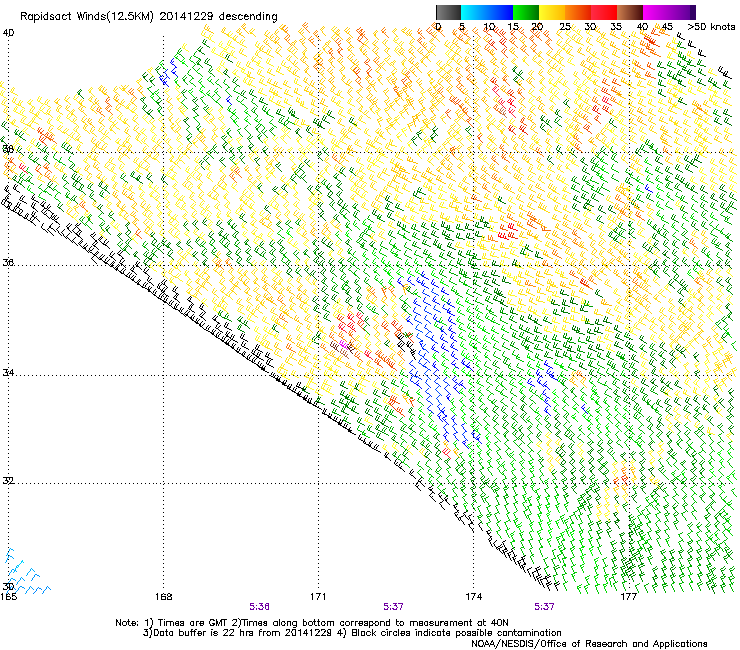Click the note 'Times are GMT'
740x650 pixels.
pos(193,623)
